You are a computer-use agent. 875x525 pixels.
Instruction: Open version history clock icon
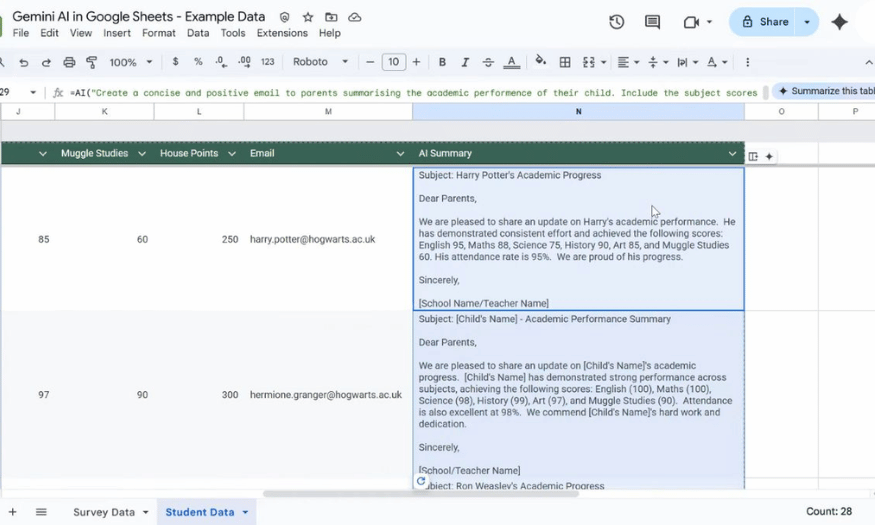point(617,22)
